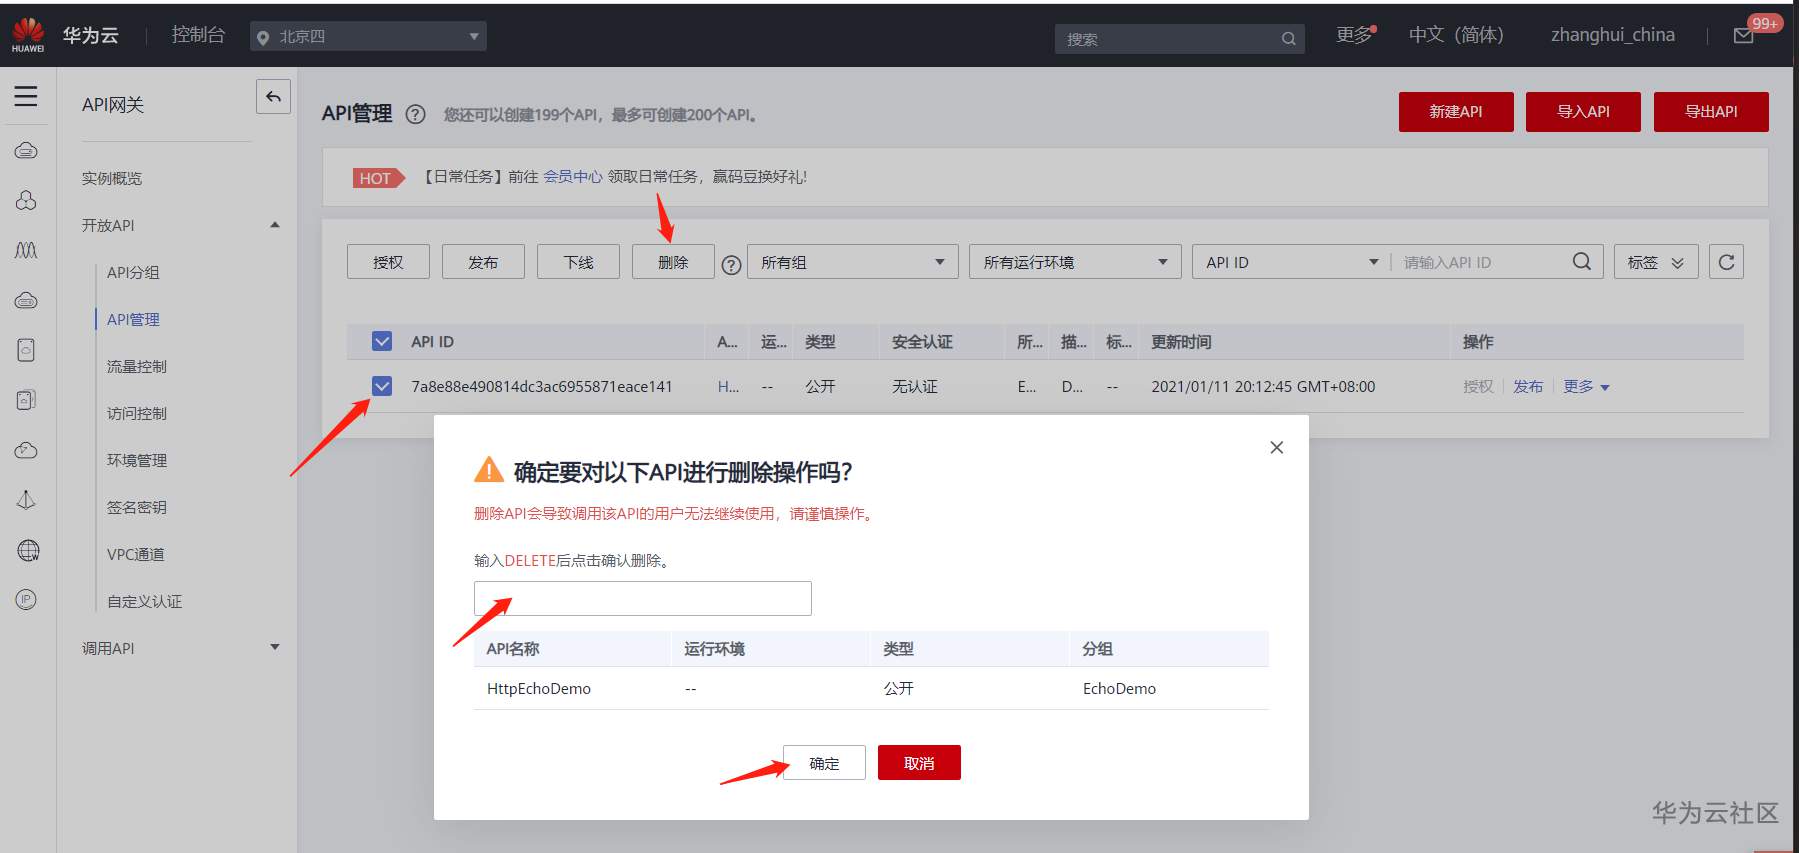1799x853 pixels.
Task: Click the HOT tag in the banner
Action: (x=378, y=178)
